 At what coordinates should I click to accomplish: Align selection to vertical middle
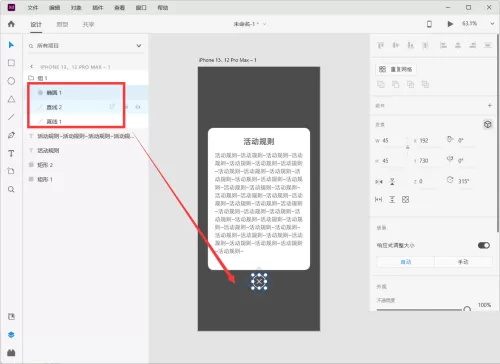pos(396,45)
